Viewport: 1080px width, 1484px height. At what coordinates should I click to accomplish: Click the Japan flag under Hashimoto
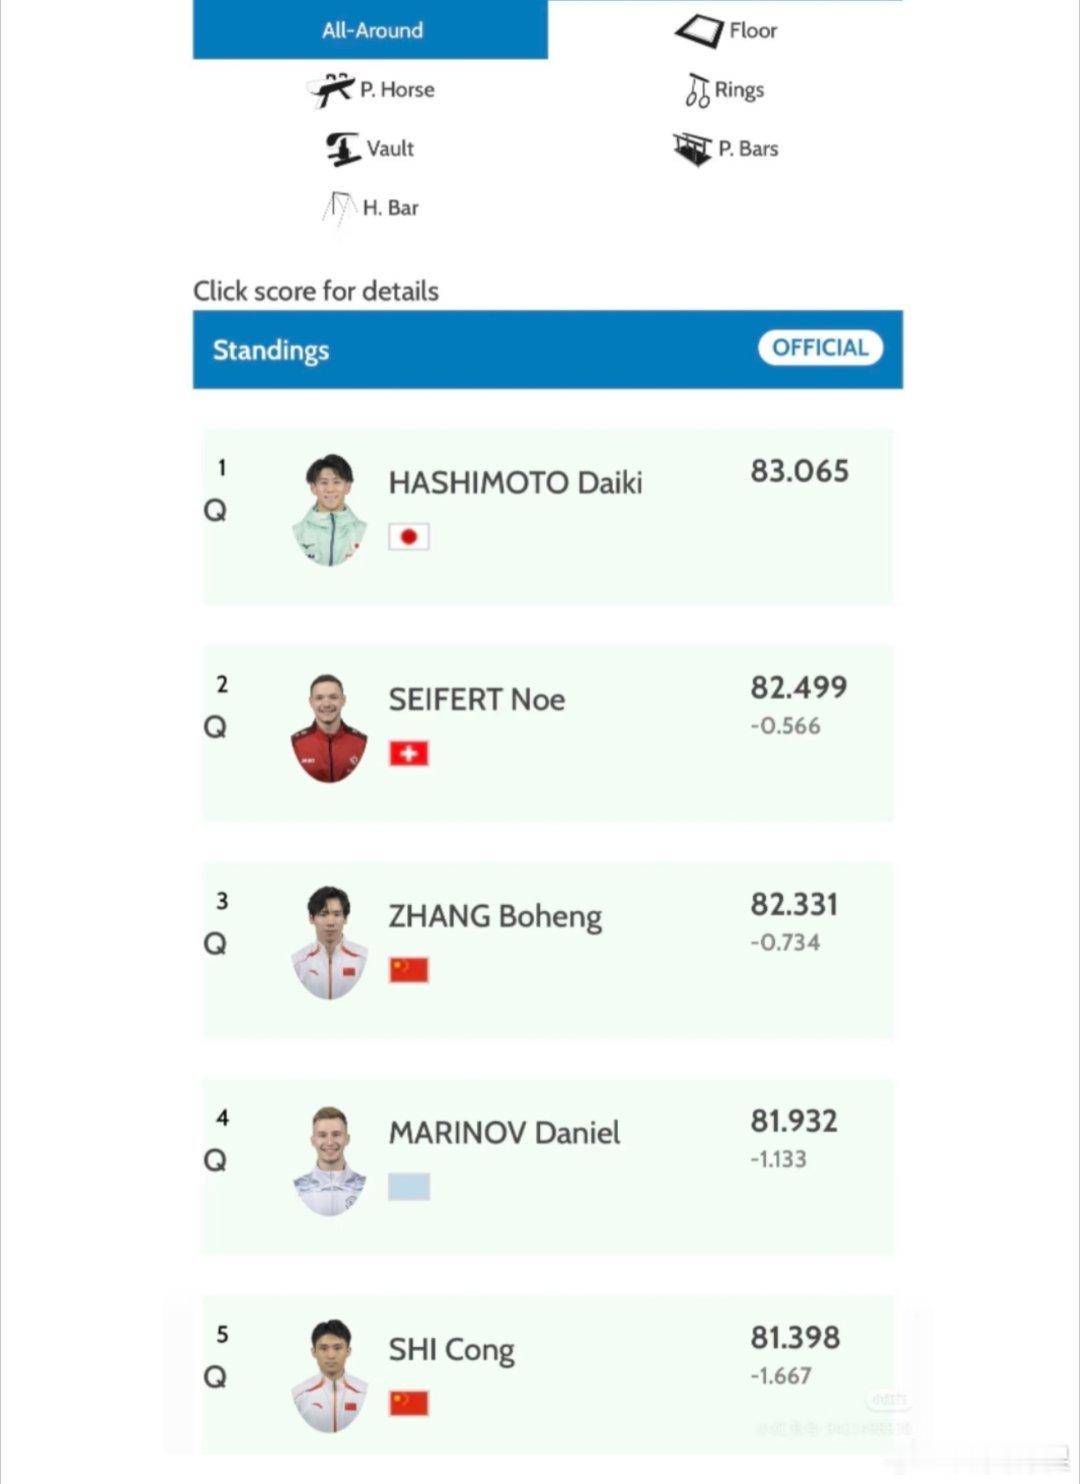pyautogui.click(x=409, y=537)
